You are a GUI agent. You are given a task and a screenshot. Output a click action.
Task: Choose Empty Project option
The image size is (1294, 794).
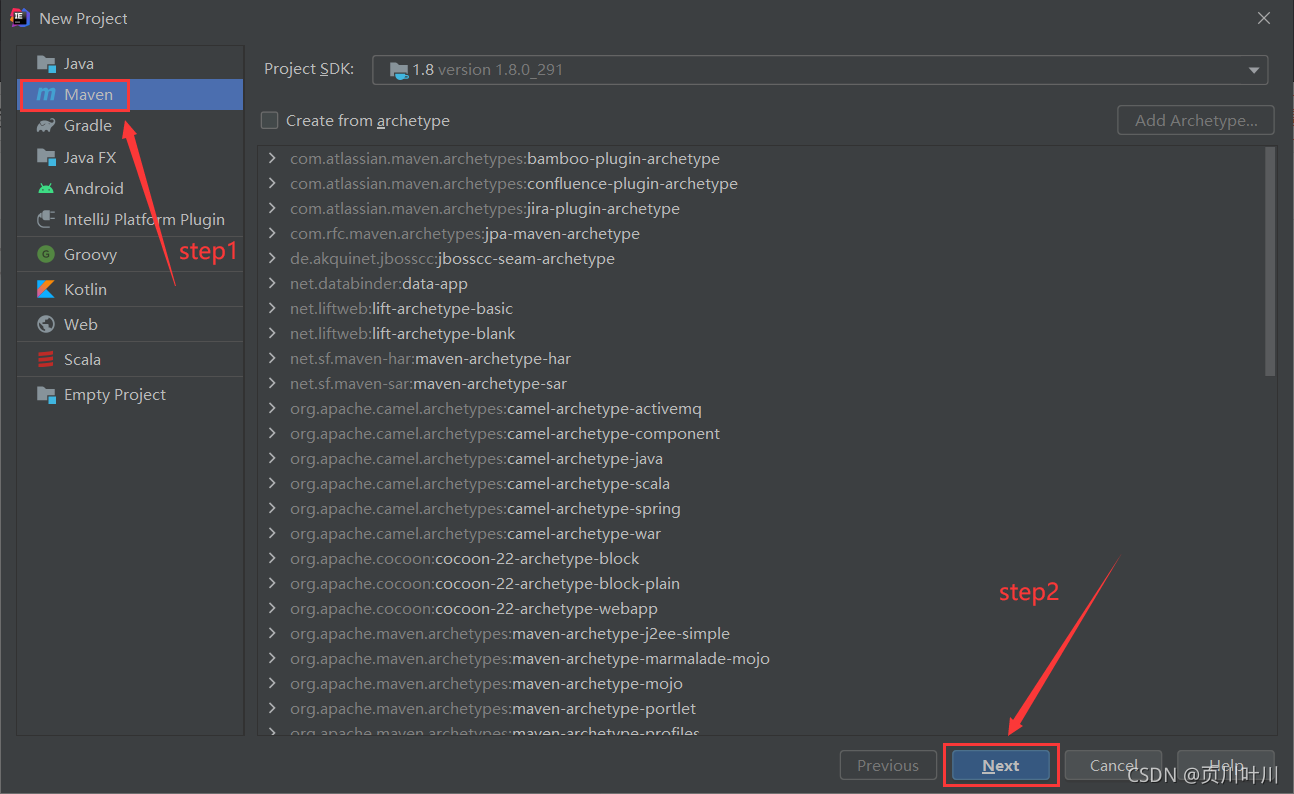(130, 394)
